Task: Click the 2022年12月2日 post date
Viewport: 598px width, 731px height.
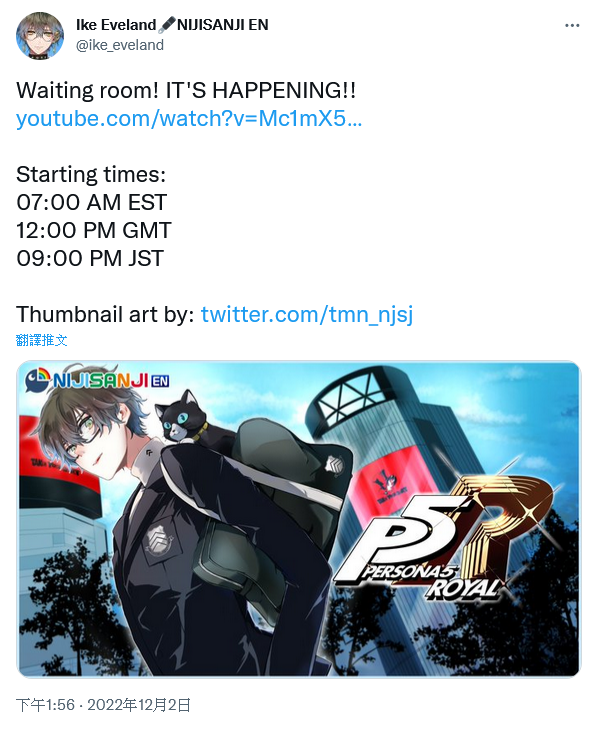Action: (139, 704)
